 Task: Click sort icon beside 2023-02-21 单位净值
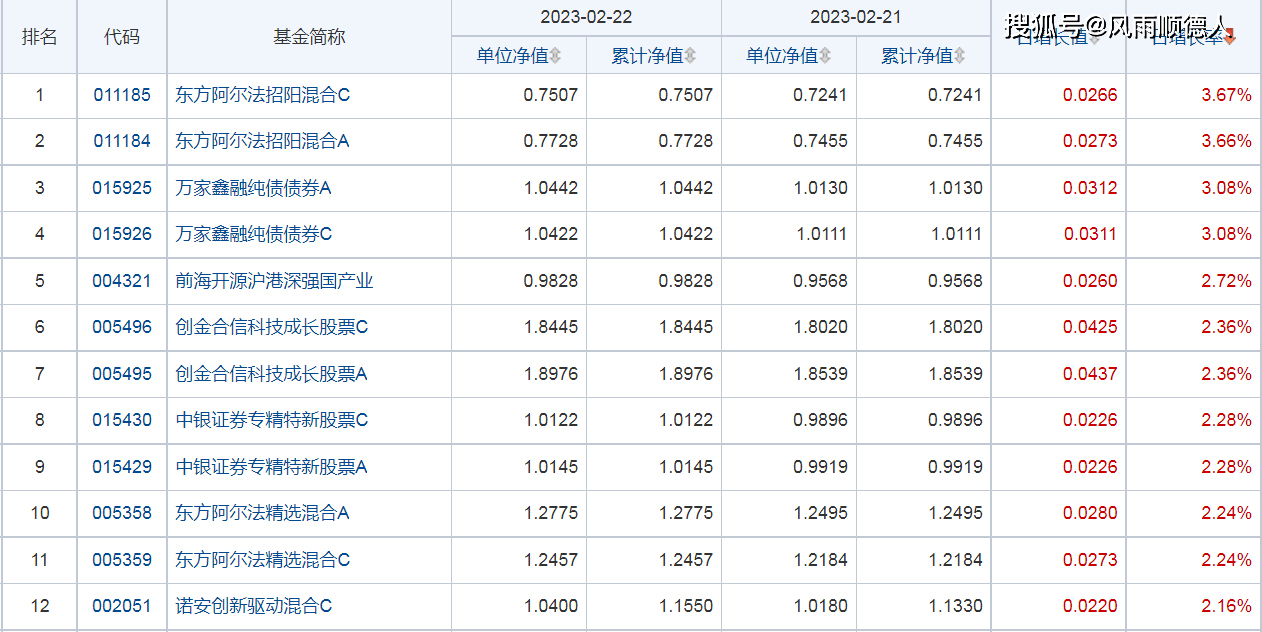[x=824, y=57]
